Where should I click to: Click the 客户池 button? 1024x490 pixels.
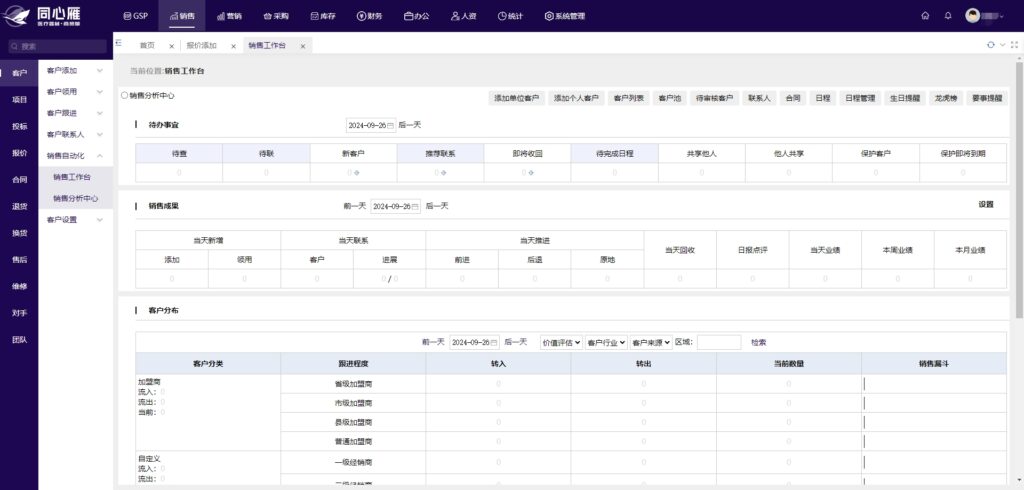coord(669,98)
